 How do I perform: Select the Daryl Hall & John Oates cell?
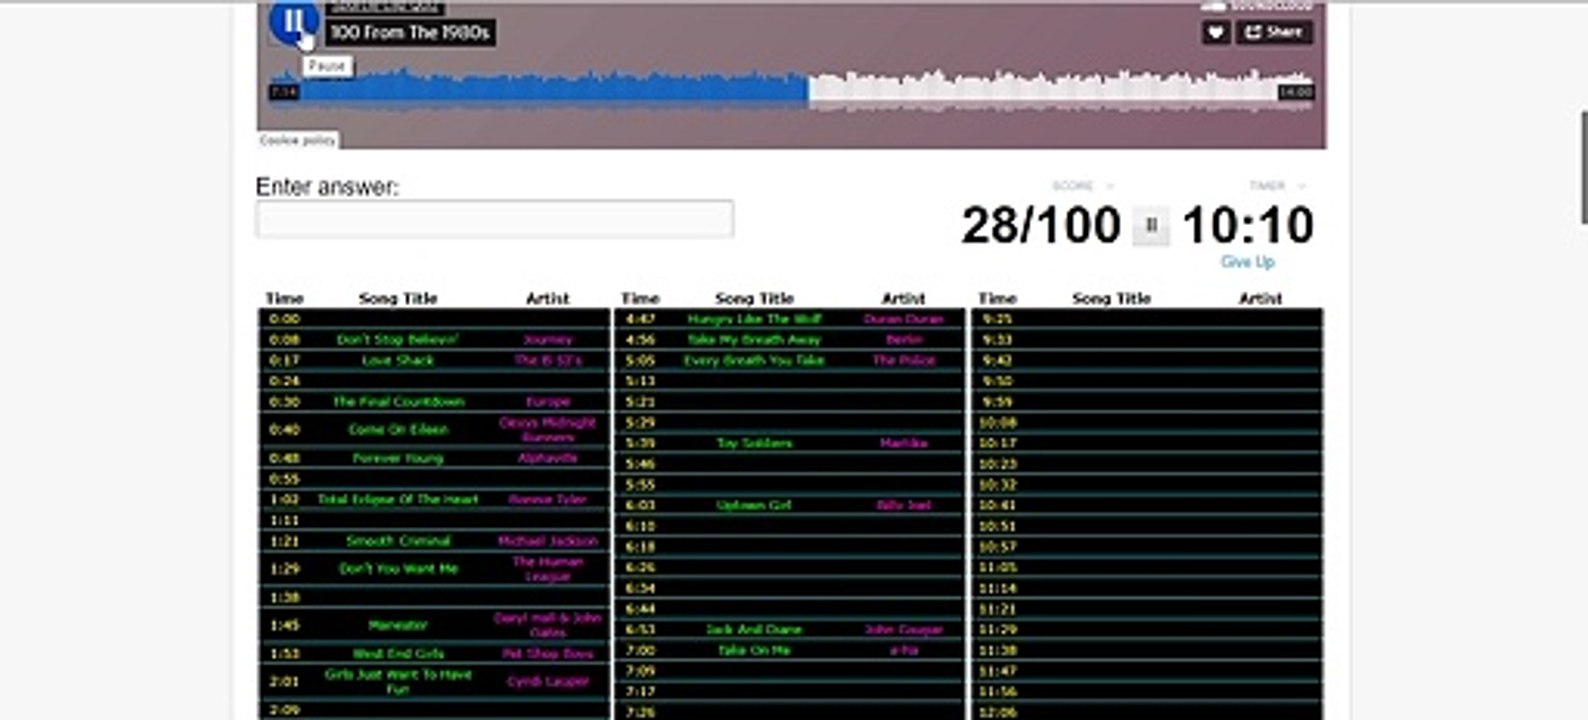pos(547,626)
